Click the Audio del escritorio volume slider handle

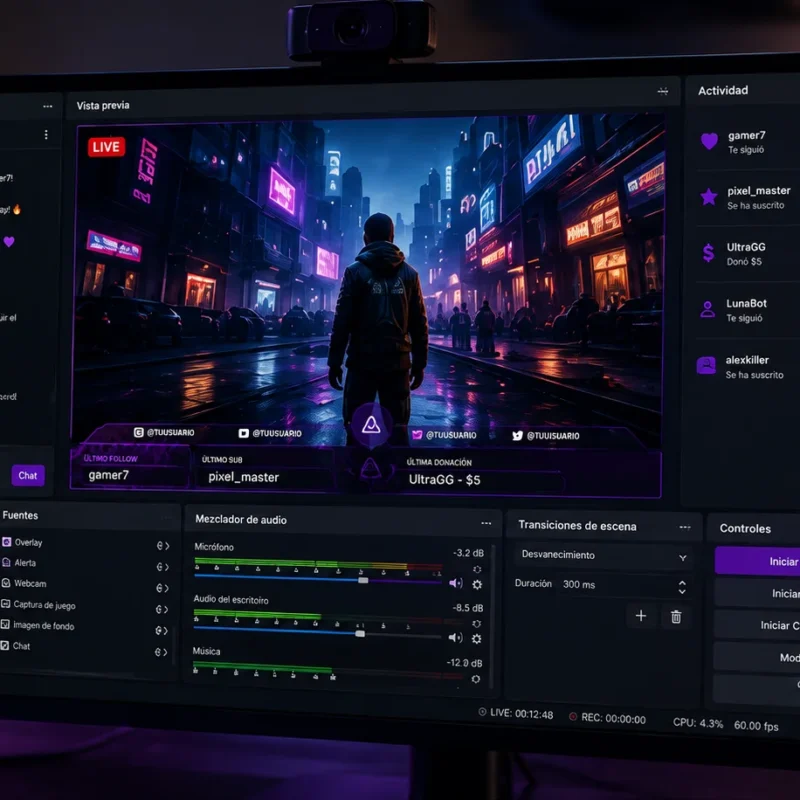tap(360, 634)
